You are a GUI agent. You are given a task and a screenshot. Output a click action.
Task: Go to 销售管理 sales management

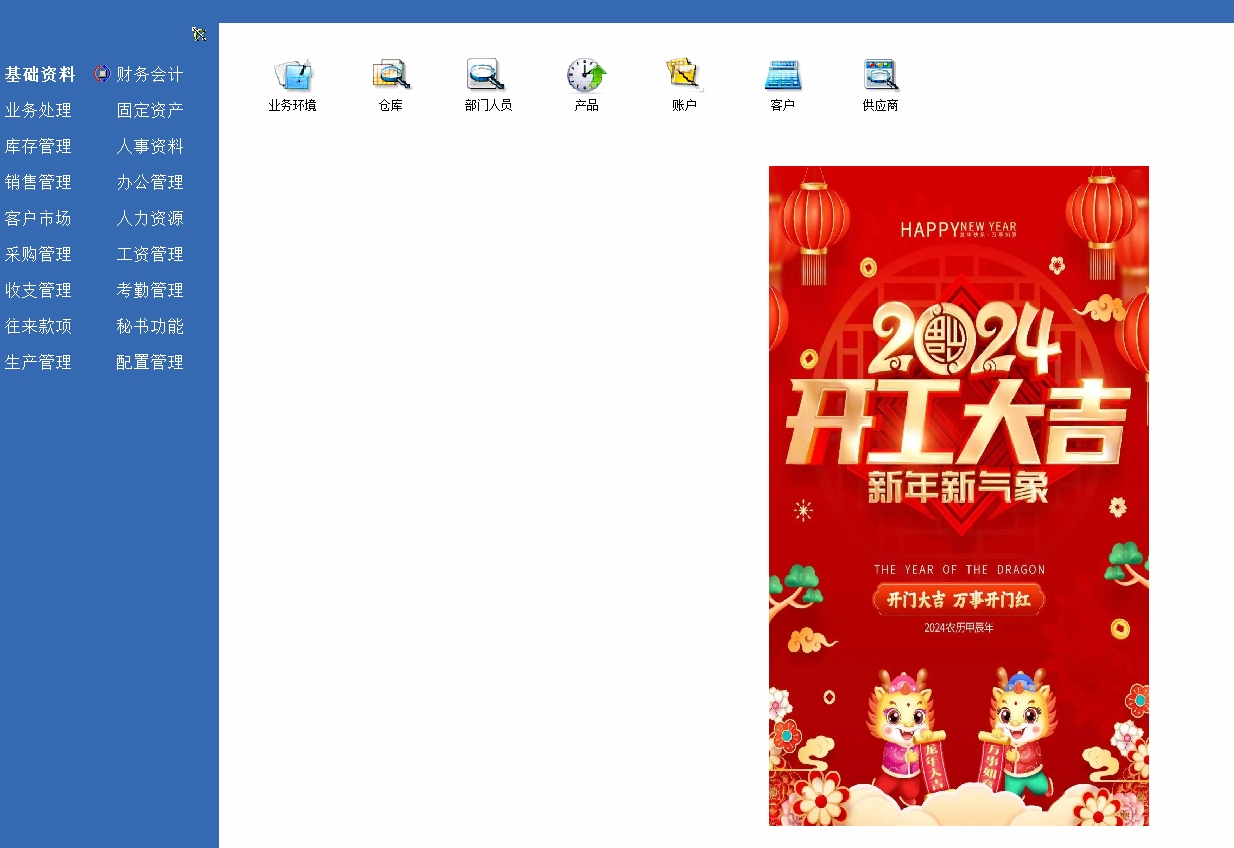point(38,183)
